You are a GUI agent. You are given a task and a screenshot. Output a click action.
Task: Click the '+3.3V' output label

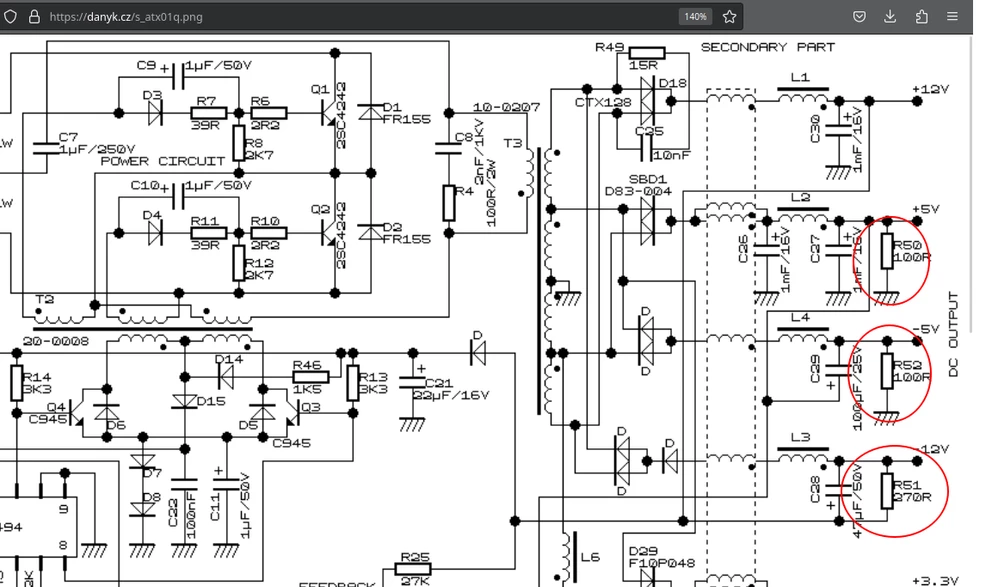[936, 581]
